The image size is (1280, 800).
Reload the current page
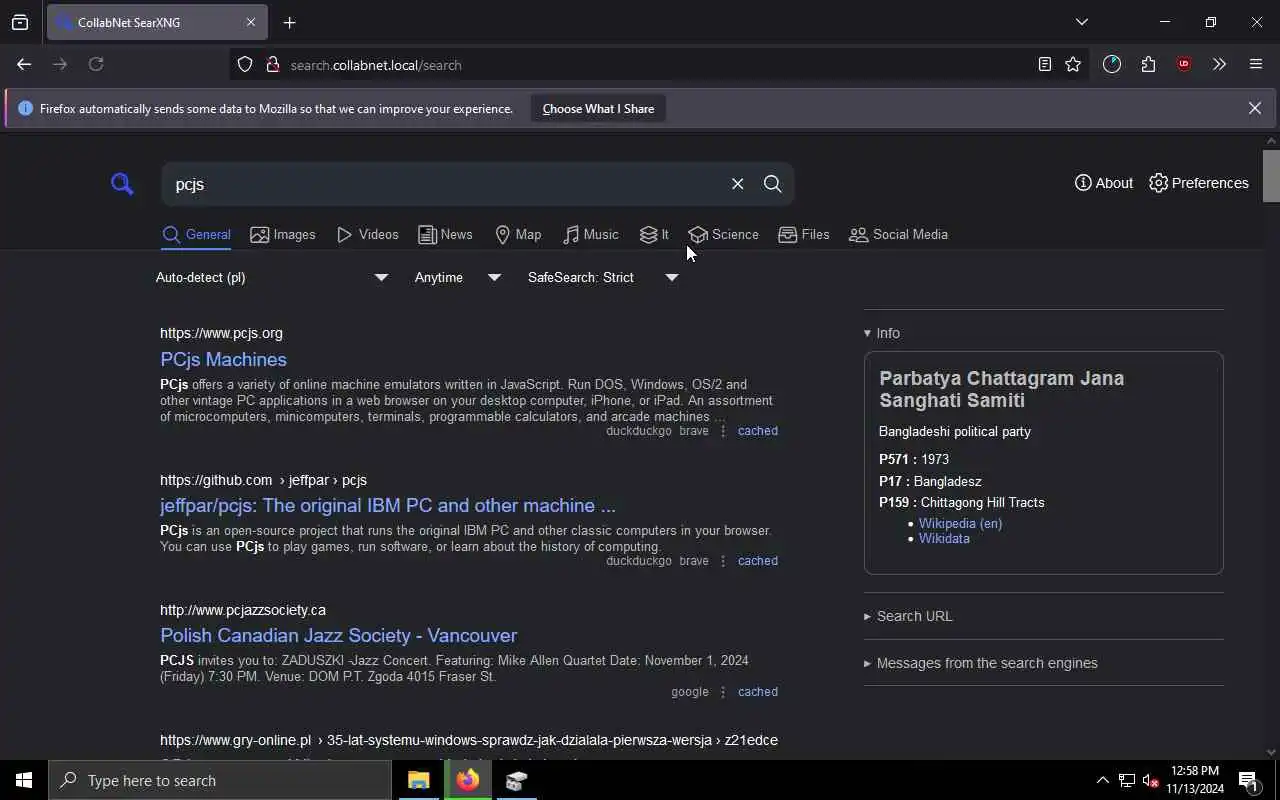point(96,64)
